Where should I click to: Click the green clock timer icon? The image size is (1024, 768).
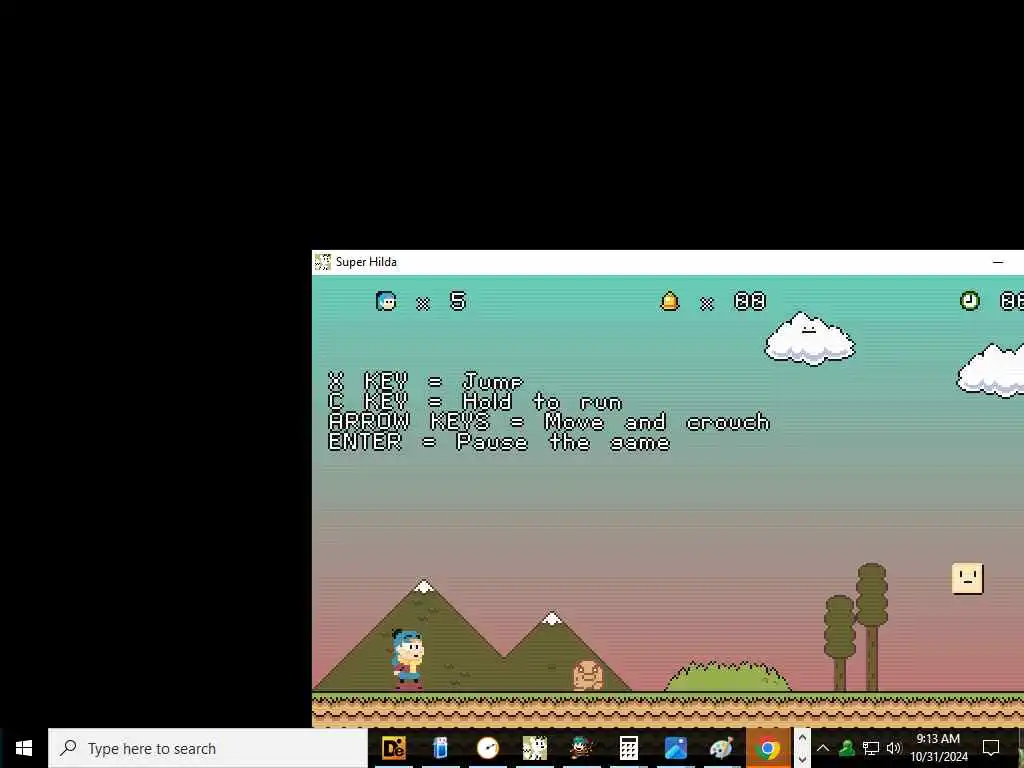pyautogui.click(x=970, y=301)
